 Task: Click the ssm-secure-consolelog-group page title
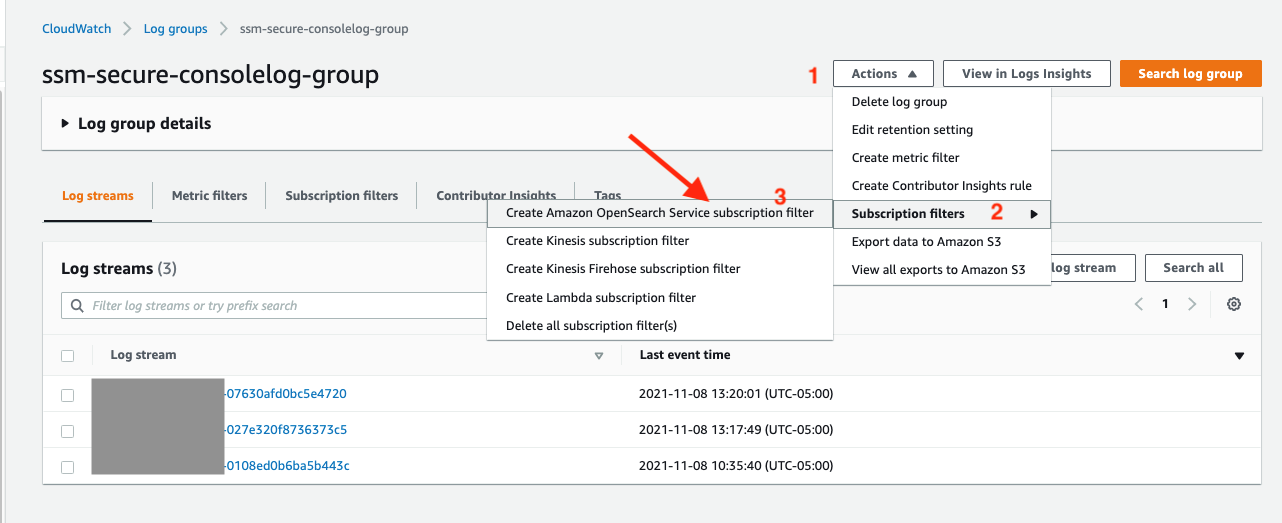click(211, 75)
